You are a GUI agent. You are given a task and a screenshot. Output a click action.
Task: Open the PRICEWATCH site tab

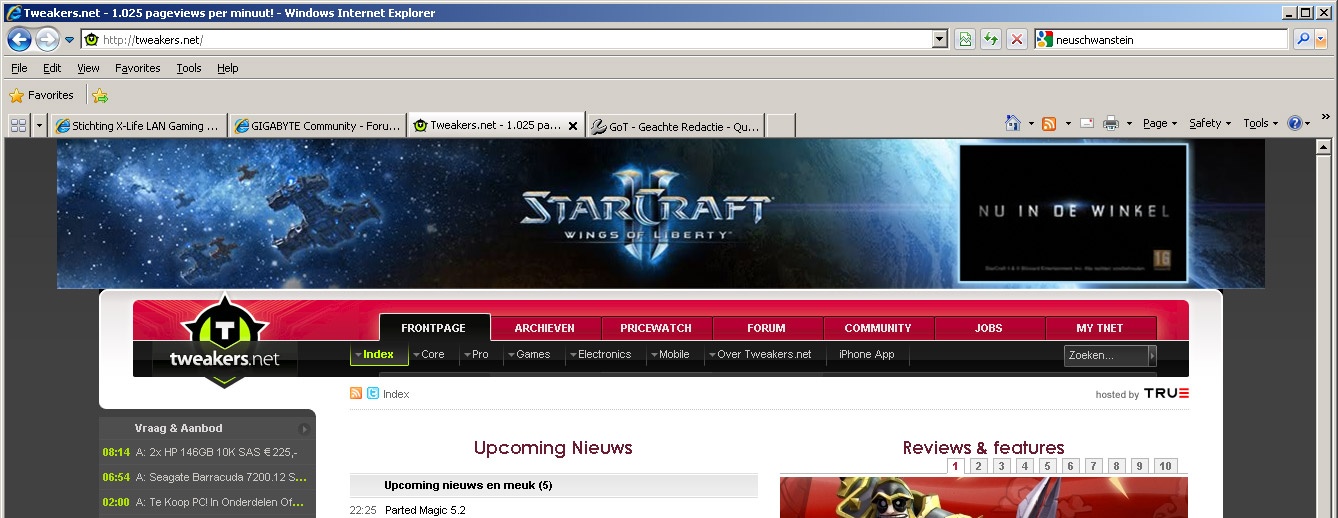coord(656,328)
